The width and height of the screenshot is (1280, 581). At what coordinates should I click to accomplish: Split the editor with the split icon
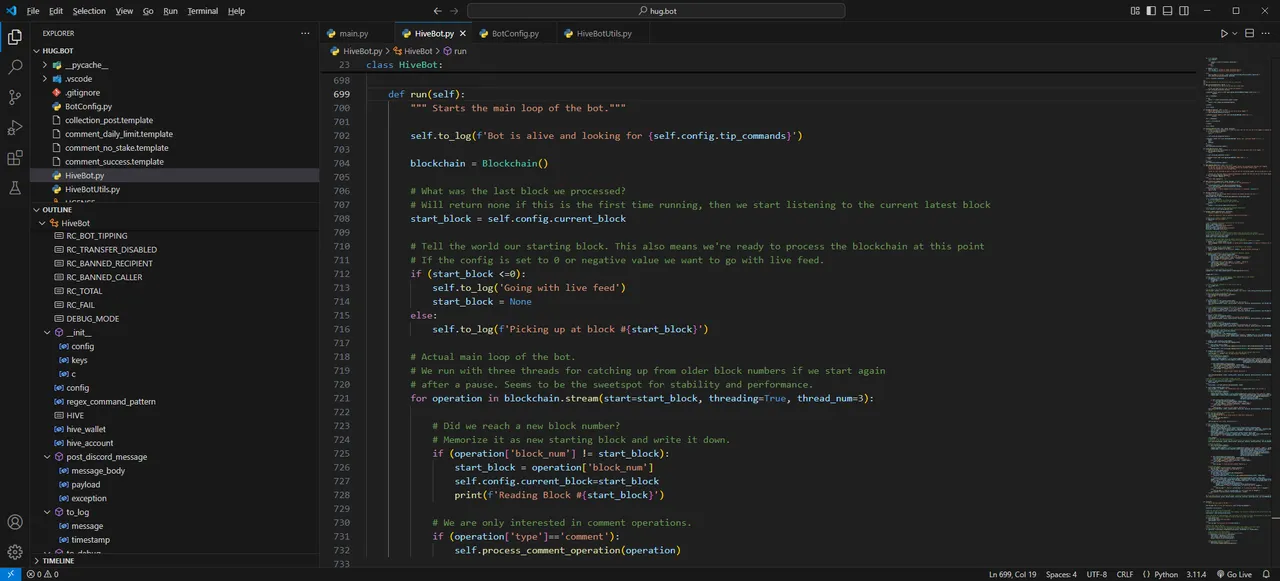pos(1251,33)
